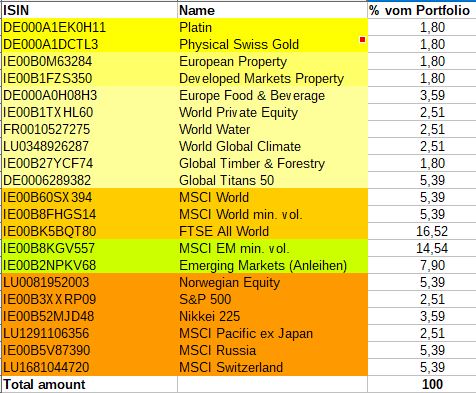This screenshot has height=393, width=476.
Task: Click the 5,39 value for Norwegian Equity
Action: pyautogui.click(x=422, y=282)
